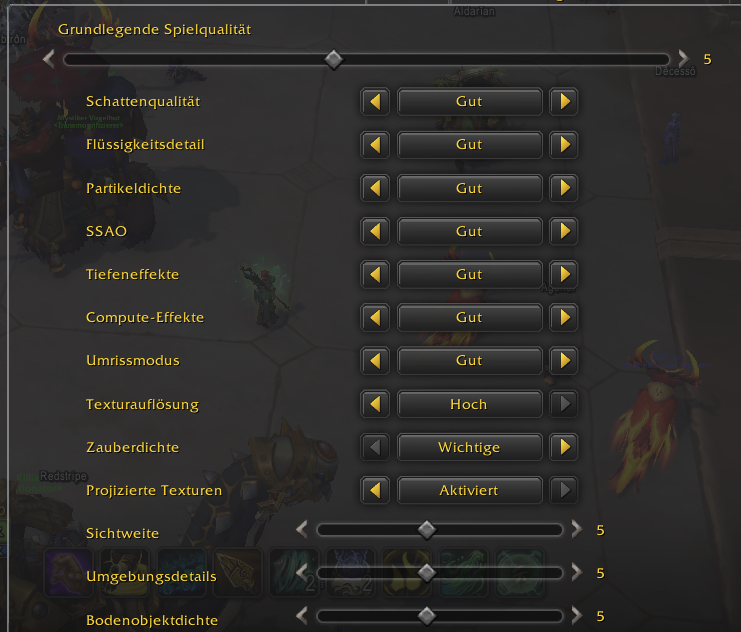This screenshot has height=632, width=741.
Task: Open the Texturauflösung Hoch value box
Action: point(470,404)
